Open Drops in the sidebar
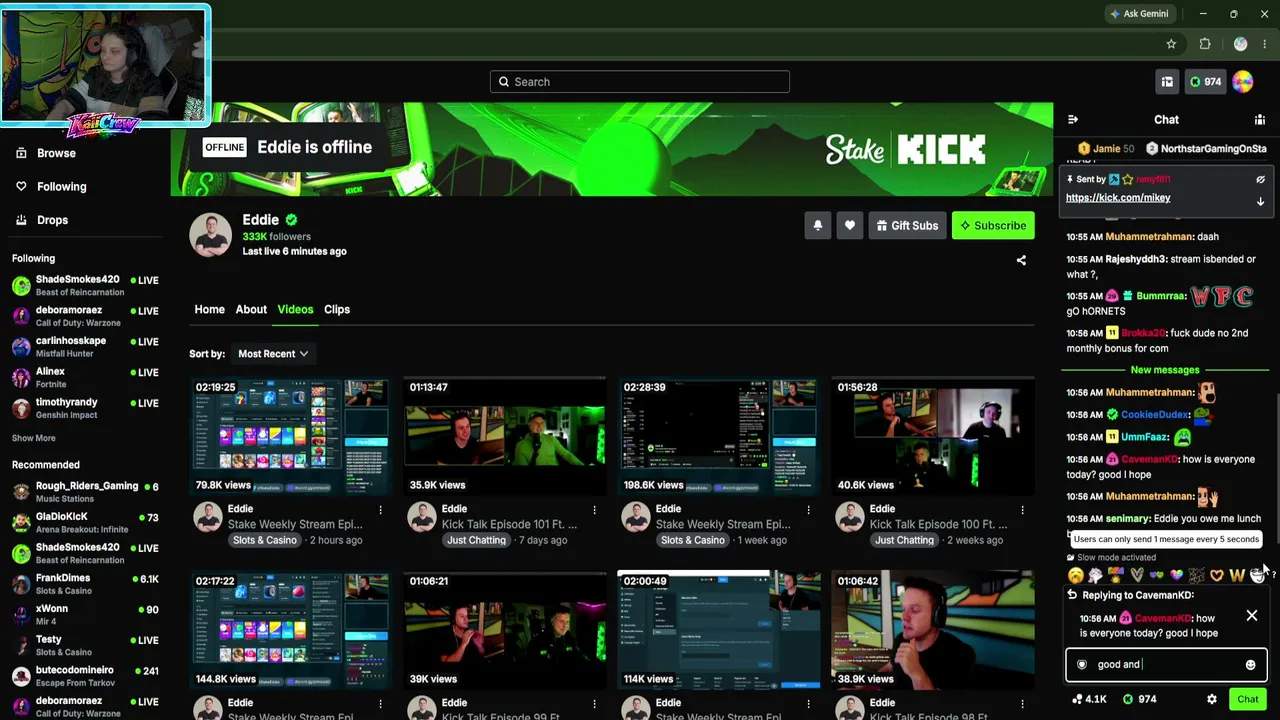The width and height of the screenshot is (1280, 720). pyautogui.click(x=41, y=220)
